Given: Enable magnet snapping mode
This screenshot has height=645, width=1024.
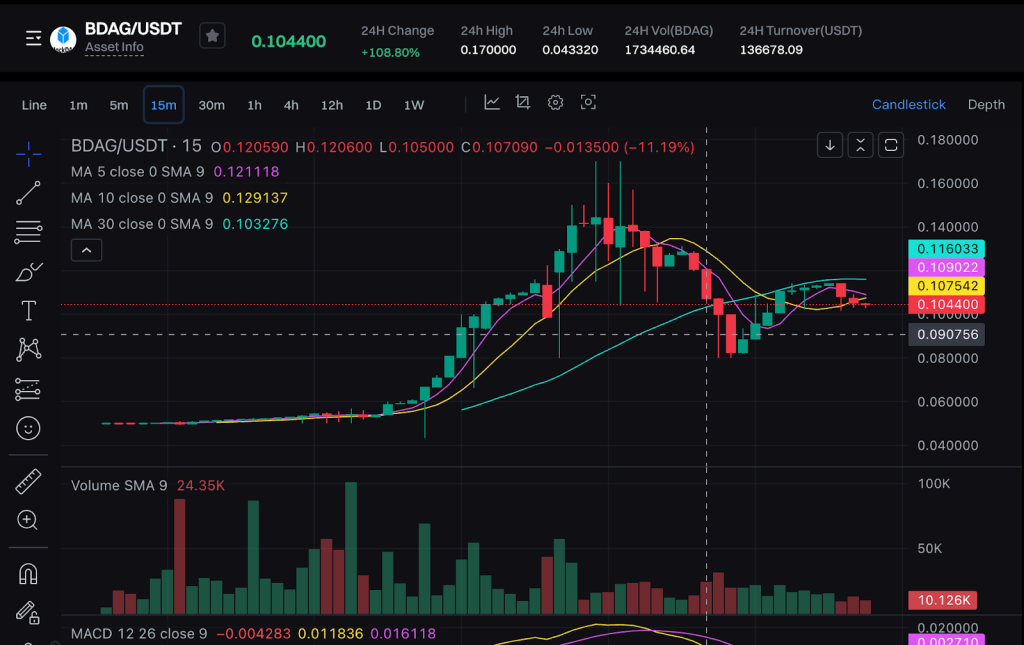Looking at the screenshot, I should (27, 573).
